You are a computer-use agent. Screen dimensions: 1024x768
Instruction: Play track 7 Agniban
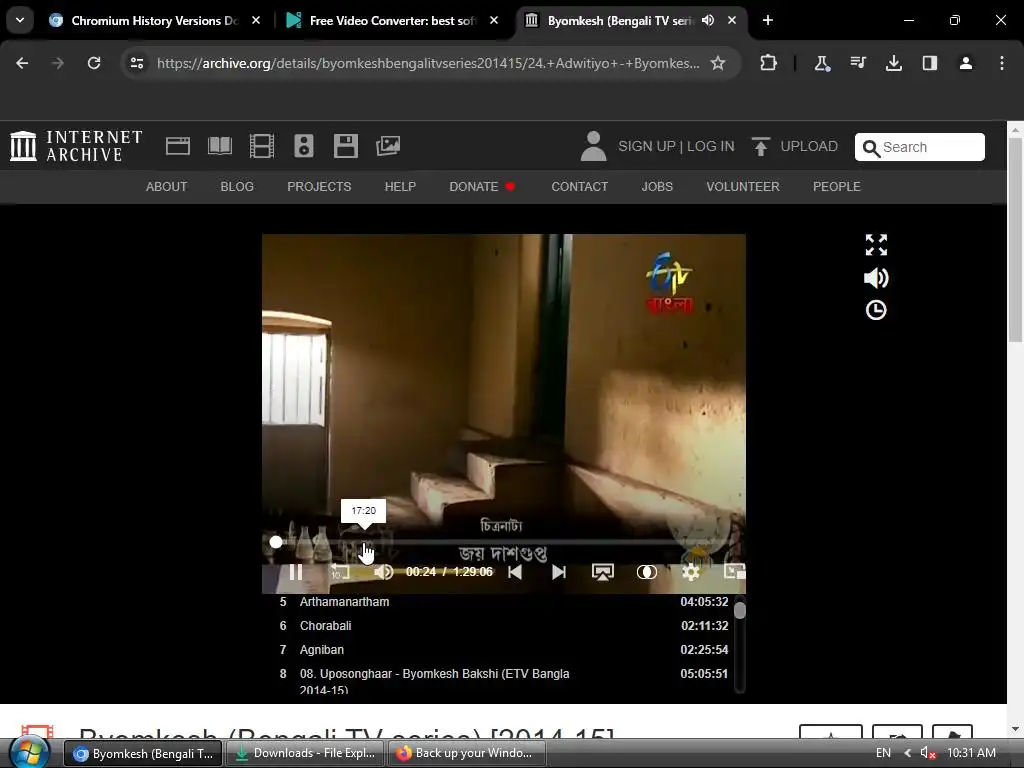pyautogui.click(x=504, y=650)
